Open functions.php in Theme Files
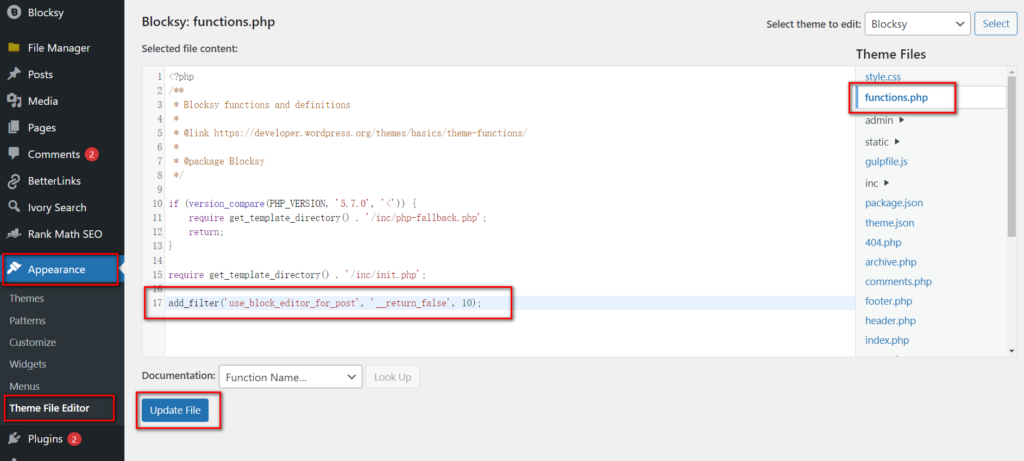This screenshot has width=1024, height=461. click(x=896, y=97)
